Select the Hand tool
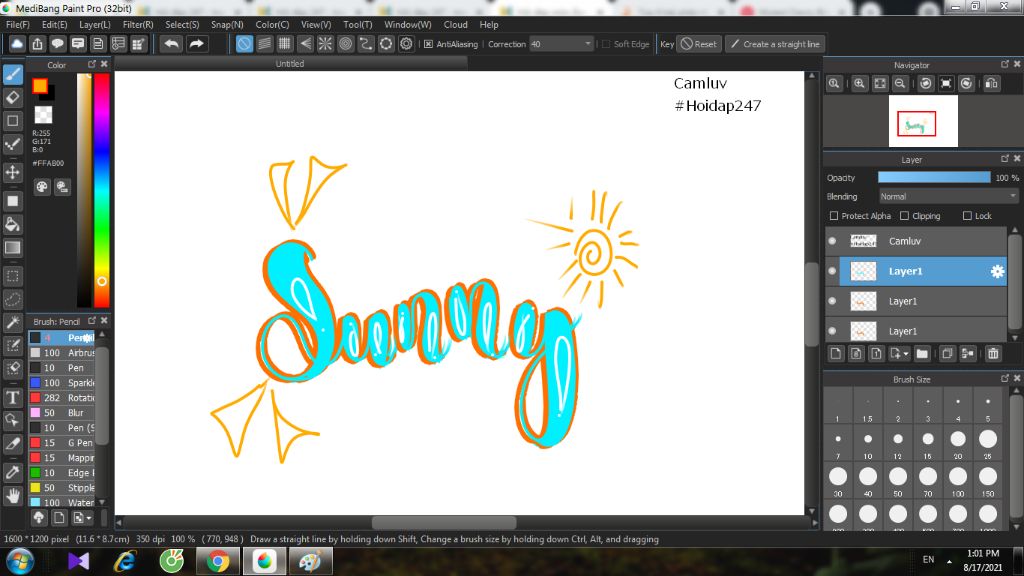The image size is (1024, 576). pyautogui.click(x=12, y=496)
